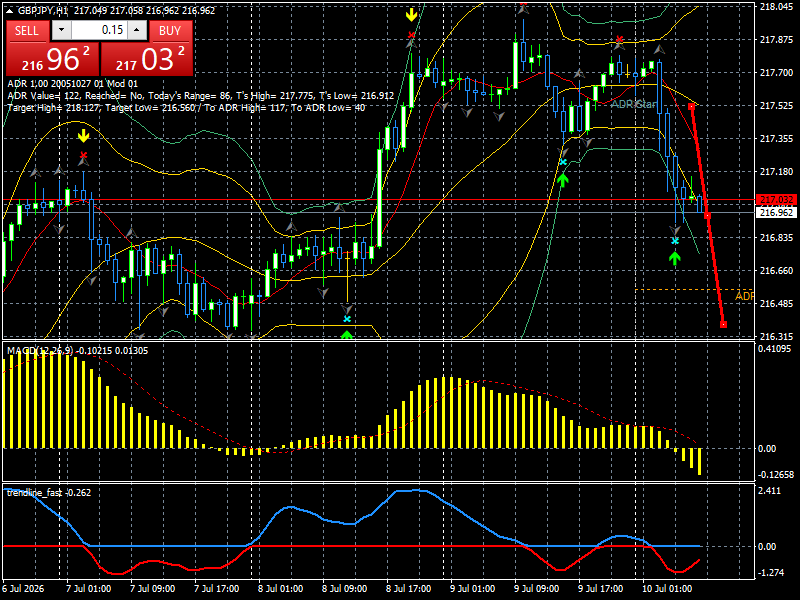800x600 pixels.
Task: Increase lot size with the up arrow
Action: click(137, 30)
